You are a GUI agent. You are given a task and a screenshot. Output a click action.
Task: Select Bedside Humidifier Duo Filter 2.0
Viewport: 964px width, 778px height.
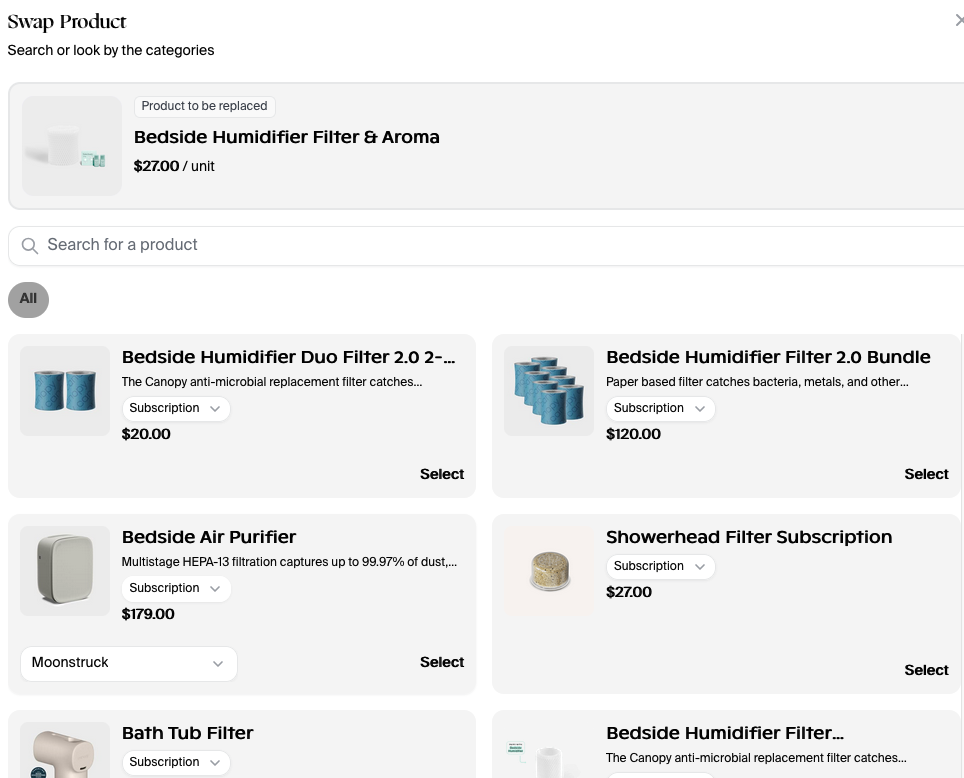[441, 475]
